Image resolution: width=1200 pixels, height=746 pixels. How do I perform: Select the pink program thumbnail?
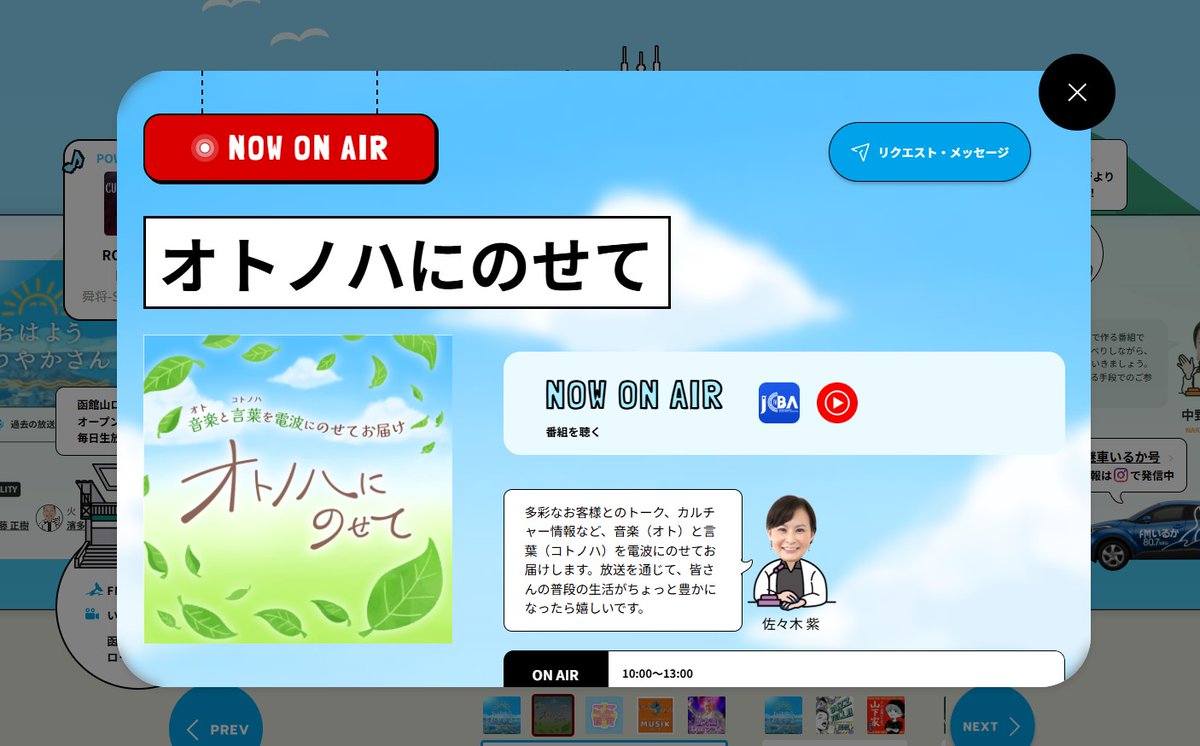tap(604, 715)
